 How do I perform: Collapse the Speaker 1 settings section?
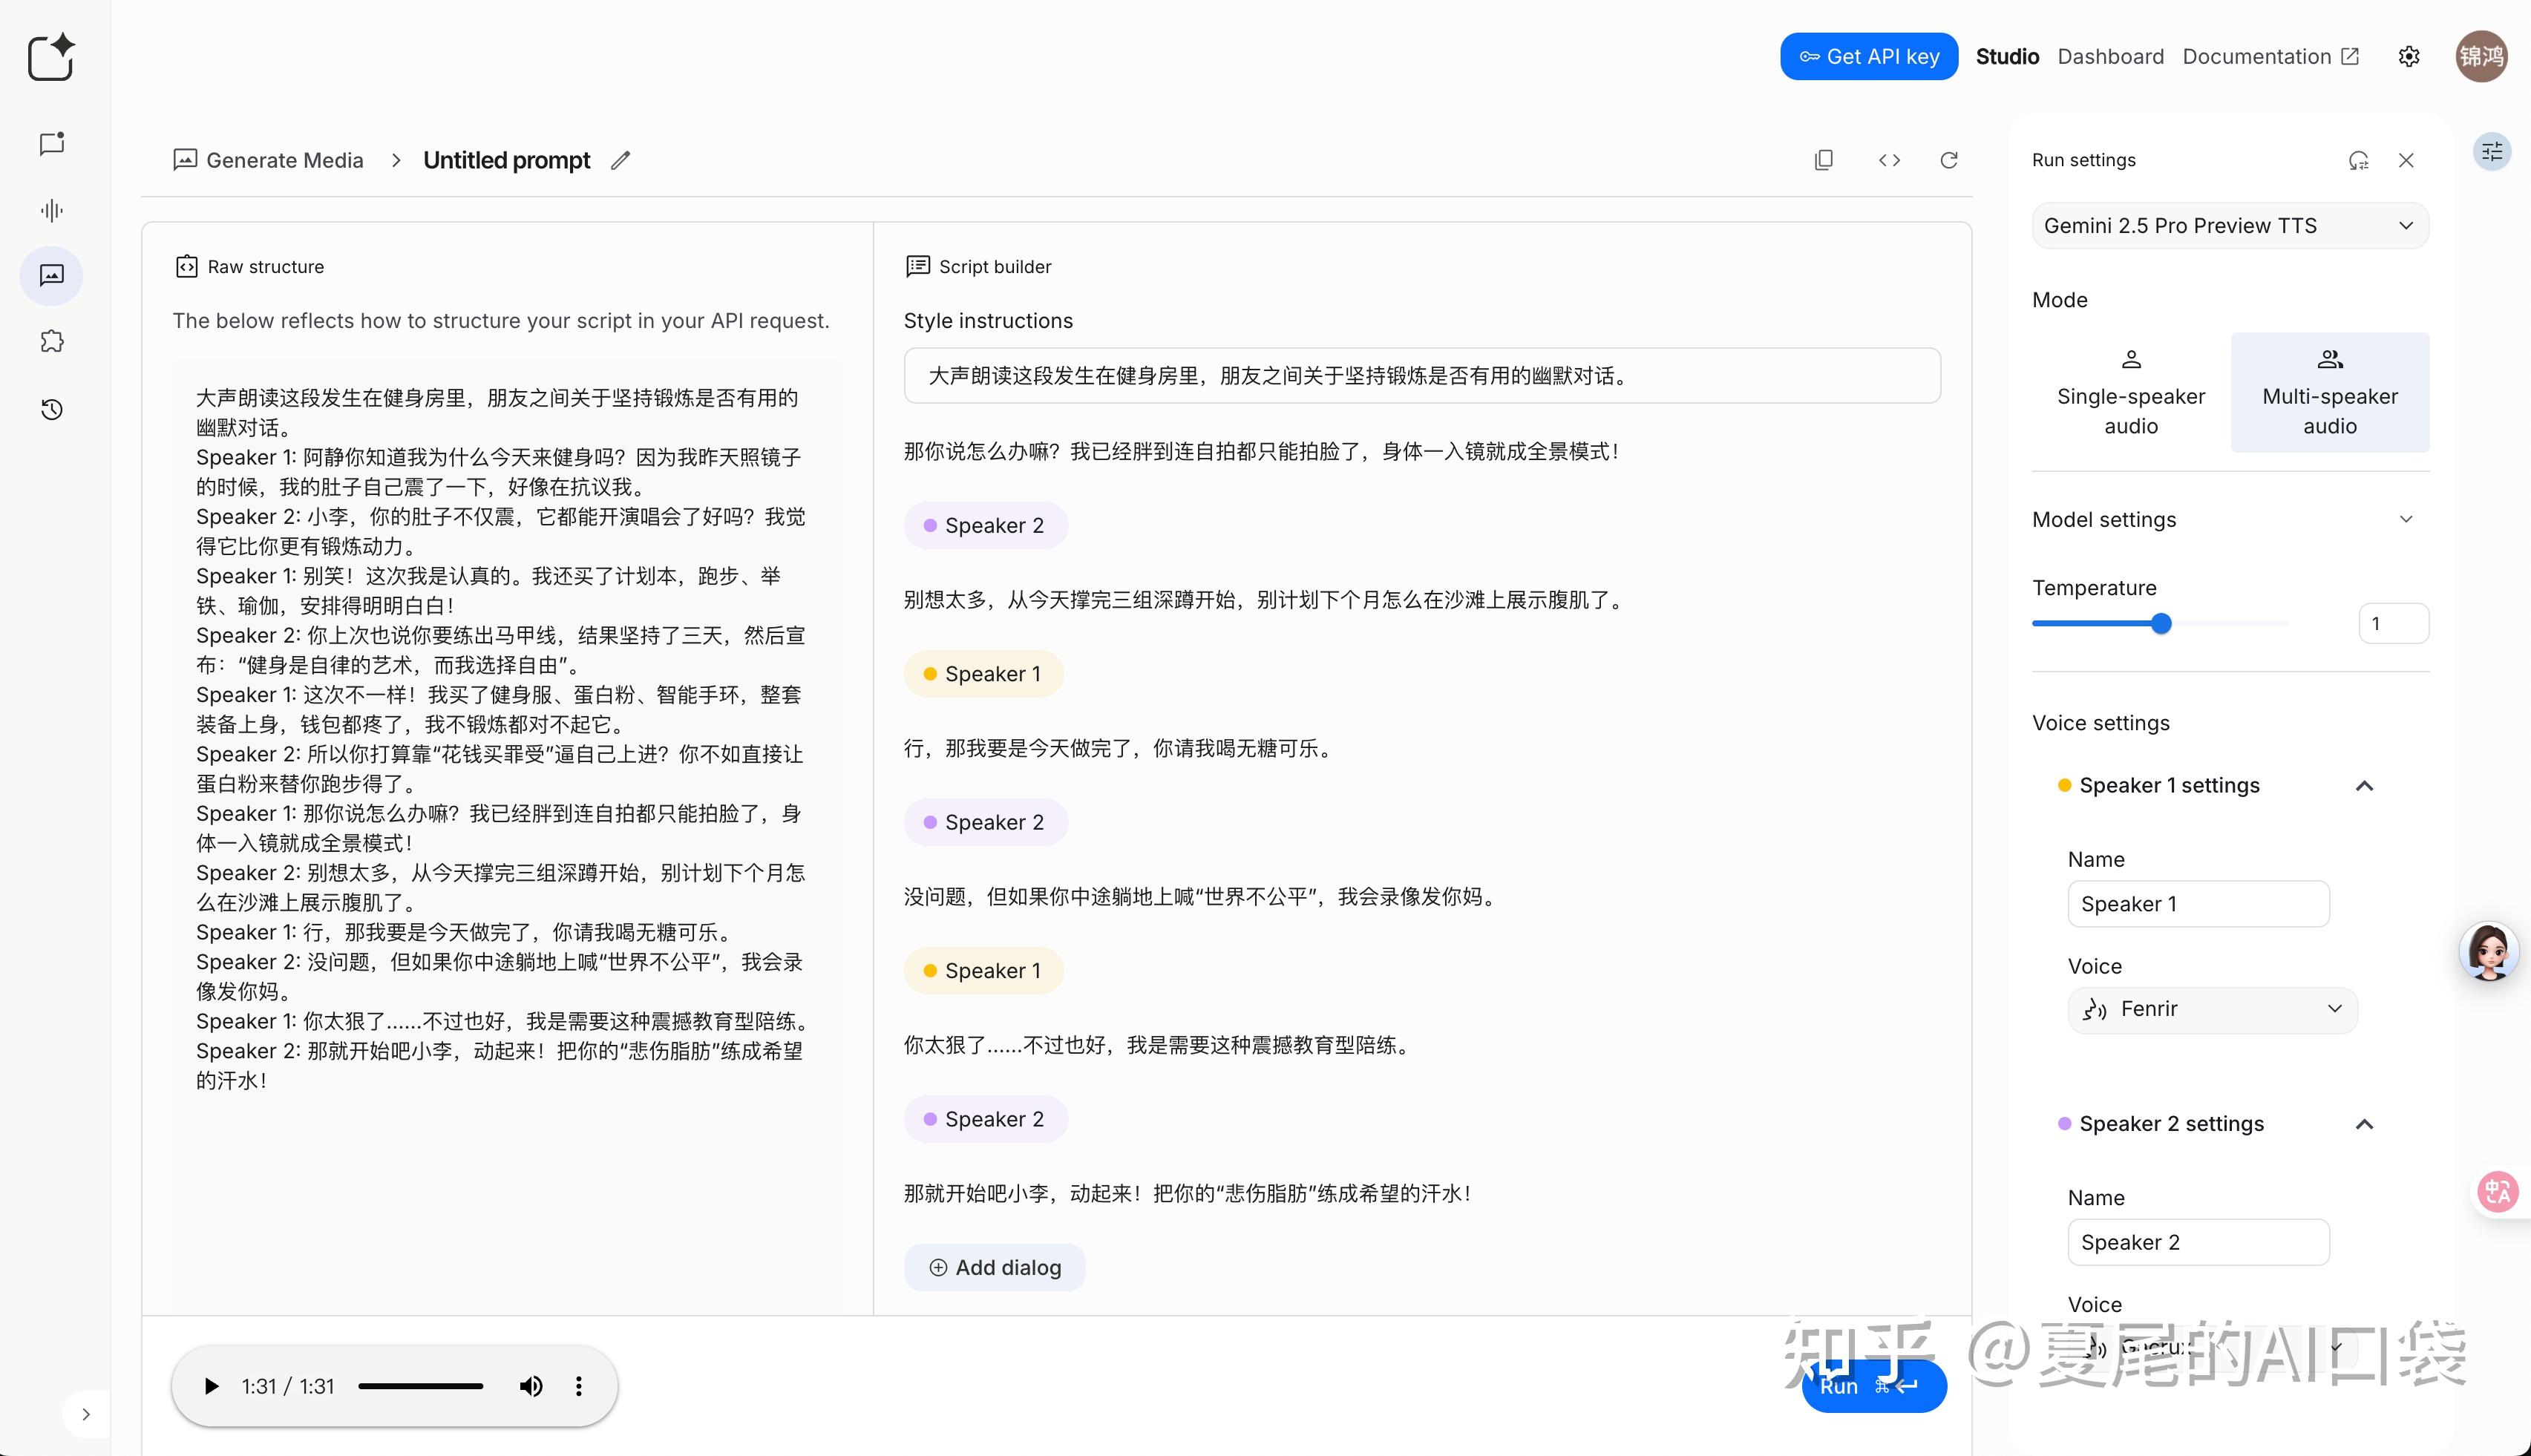click(x=2364, y=786)
